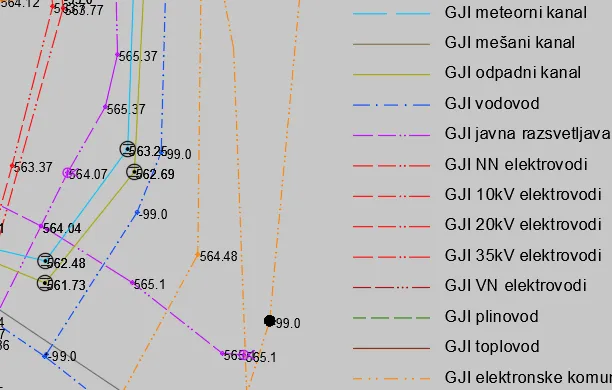Select the 'GJI toplovod' legend label
The height and width of the screenshot is (390, 612).
(492, 347)
